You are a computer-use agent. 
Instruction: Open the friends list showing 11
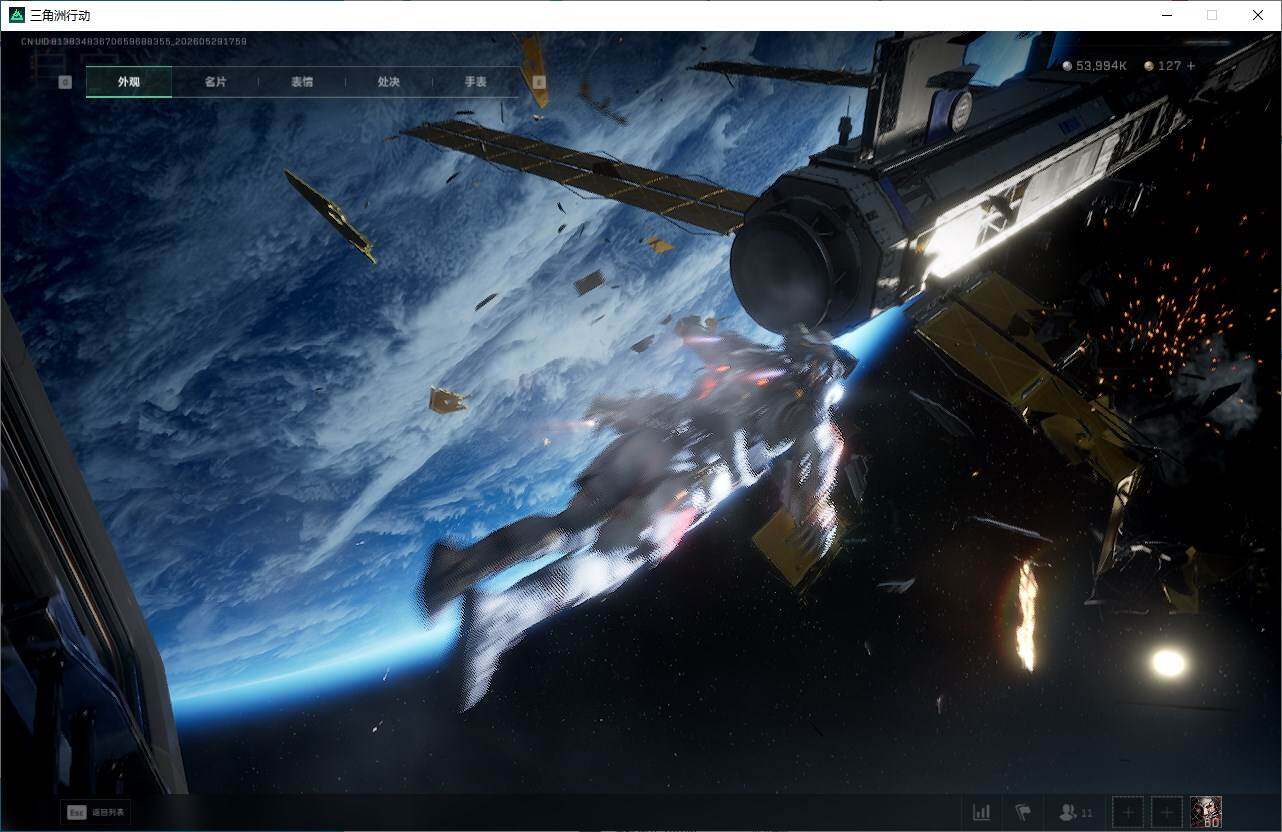(1074, 812)
